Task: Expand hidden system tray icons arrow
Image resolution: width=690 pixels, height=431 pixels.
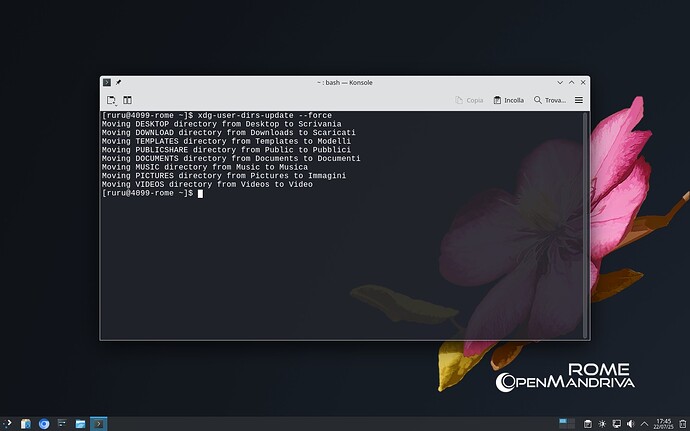Action: (643, 423)
